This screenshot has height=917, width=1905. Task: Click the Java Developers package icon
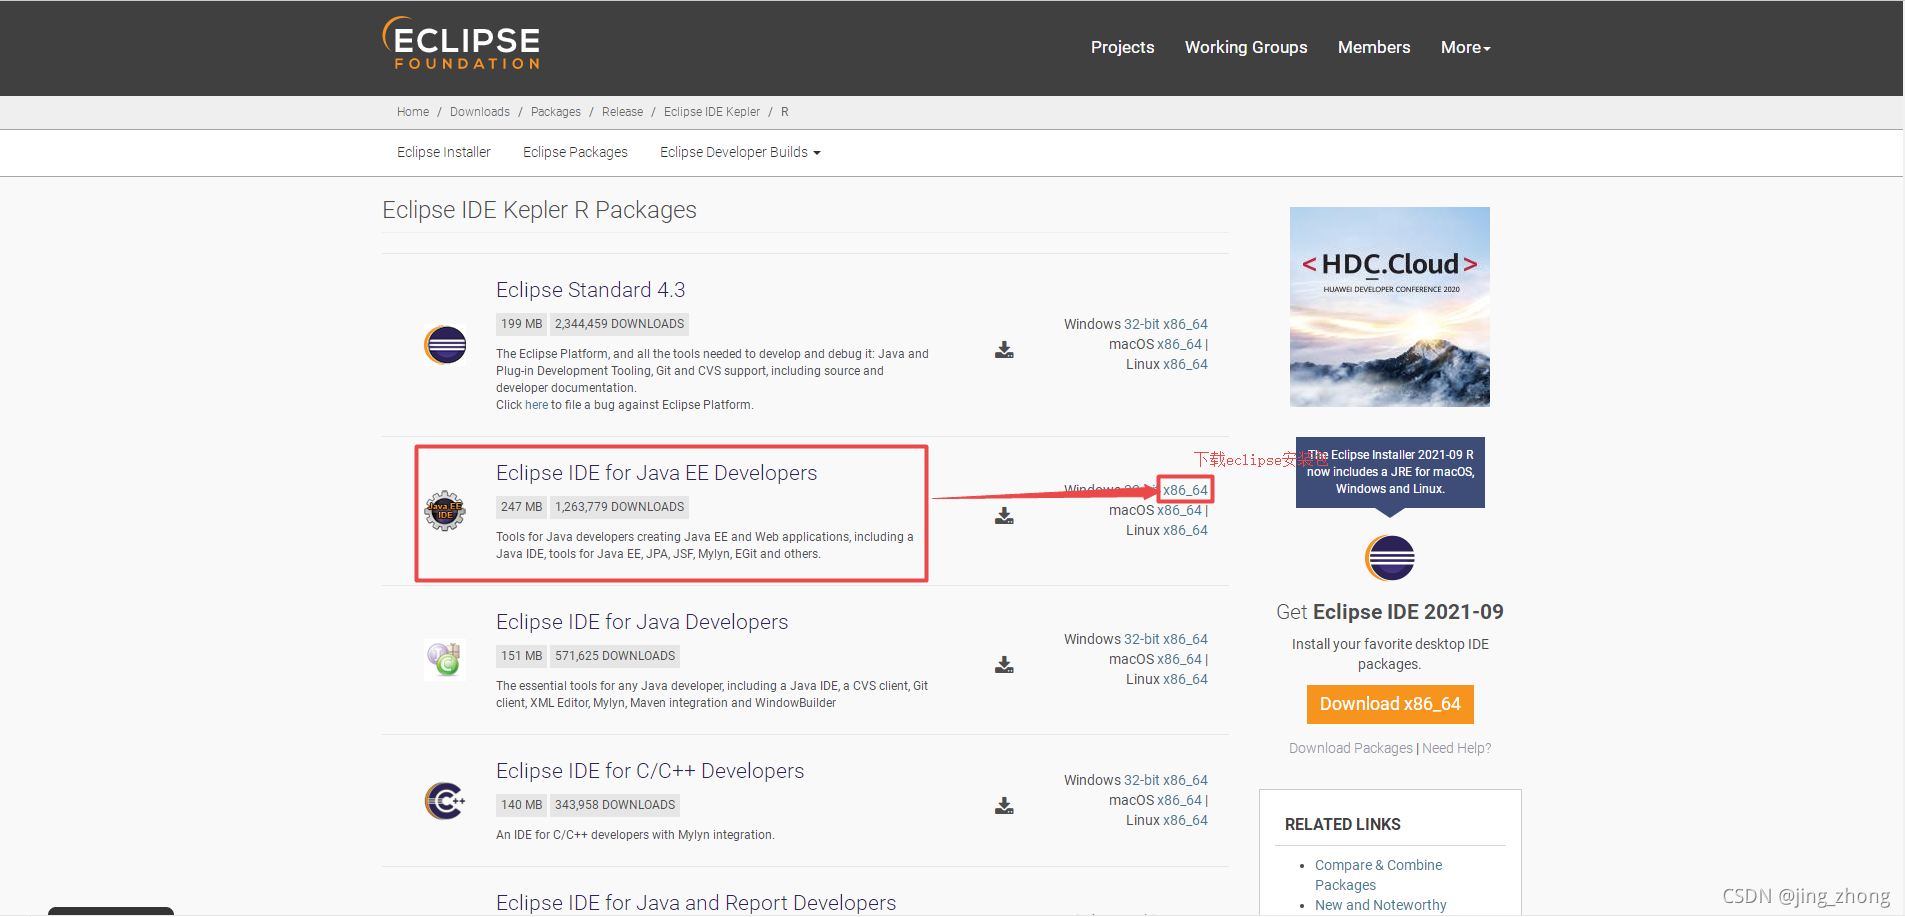445,660
